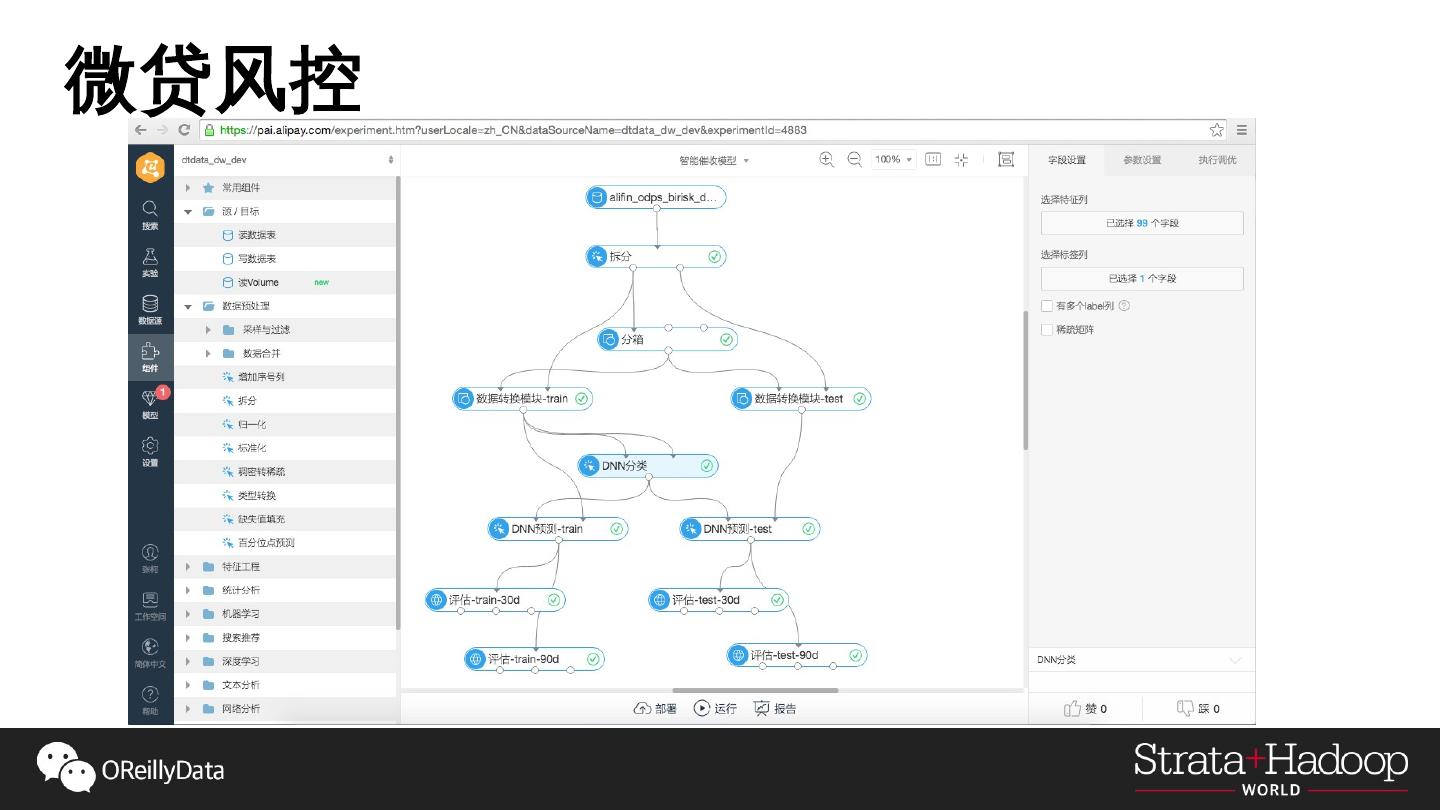Viewport: 1440px width, 810px height.
Task: Switch language via 简体中文 globe icon
Action: [x=149, y=652]
